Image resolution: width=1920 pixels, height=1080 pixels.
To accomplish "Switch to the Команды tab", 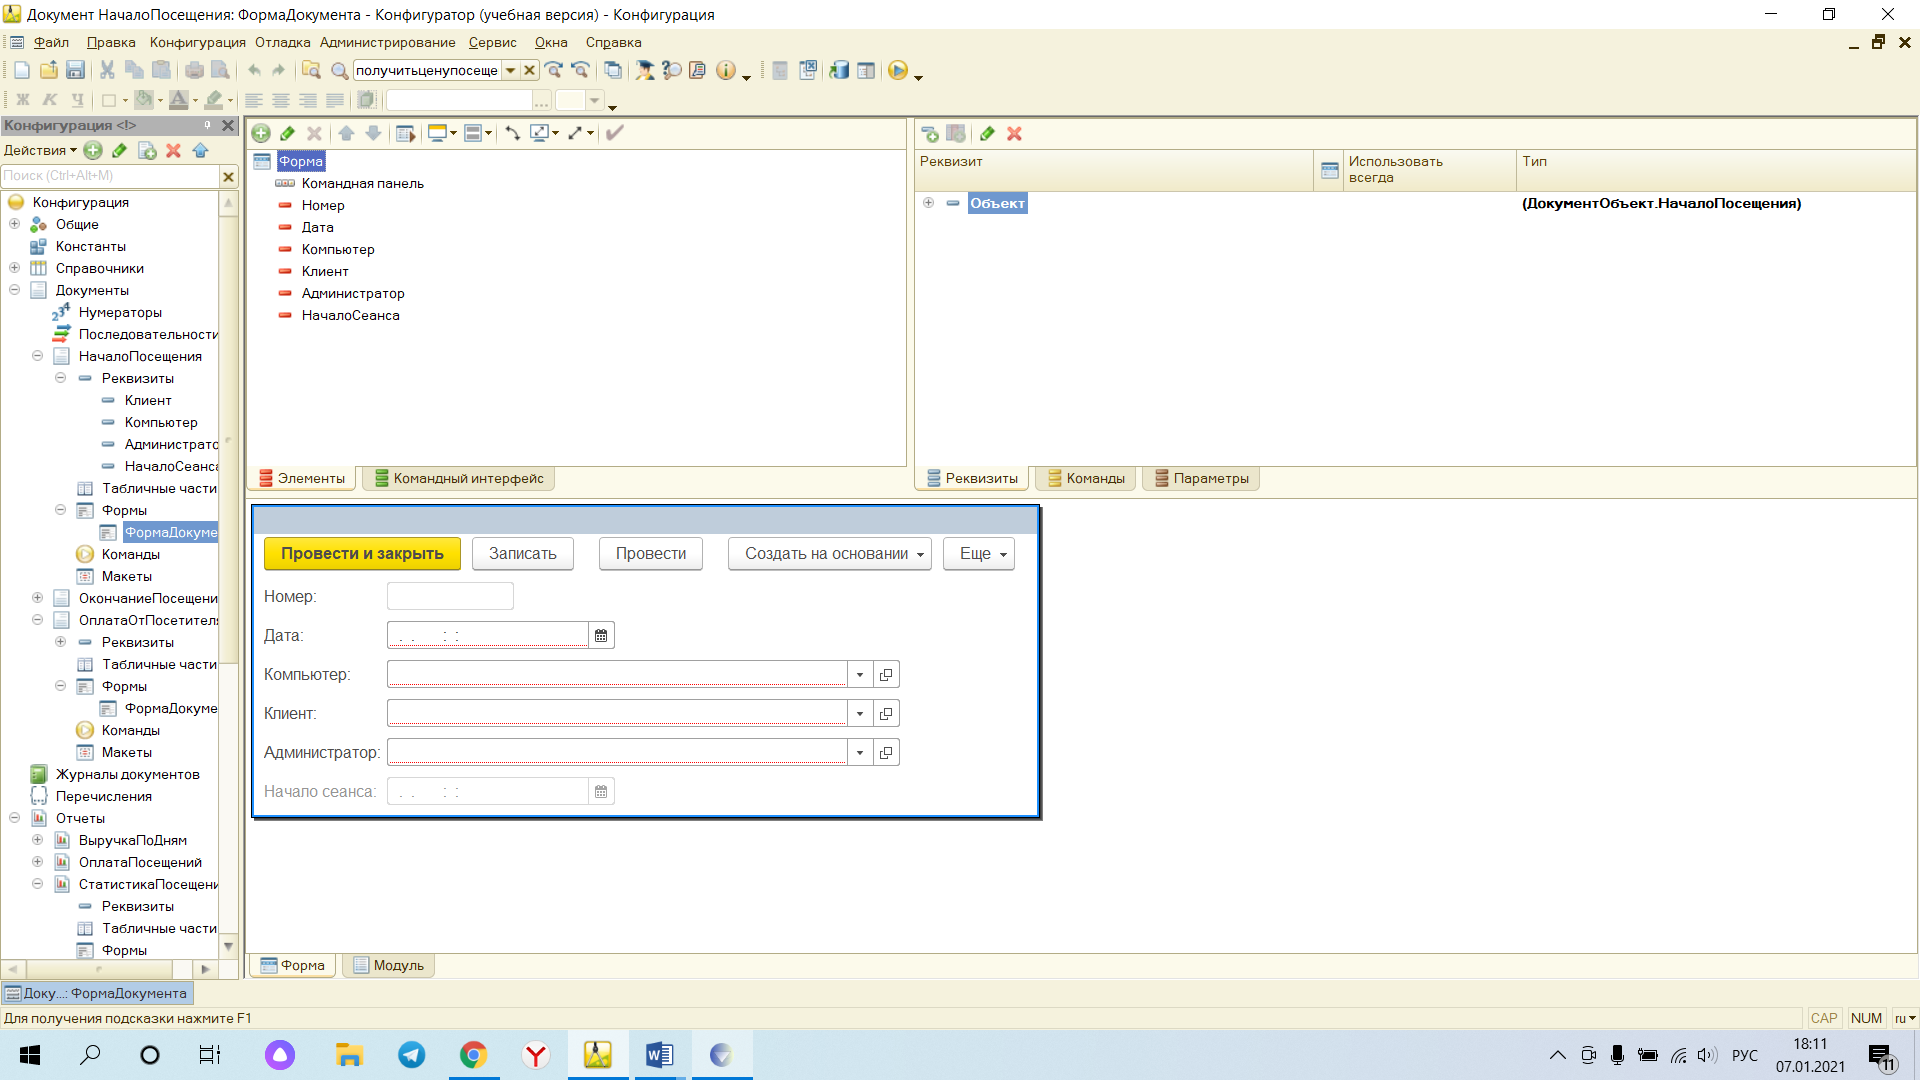I will click(x=1086, y=478).
